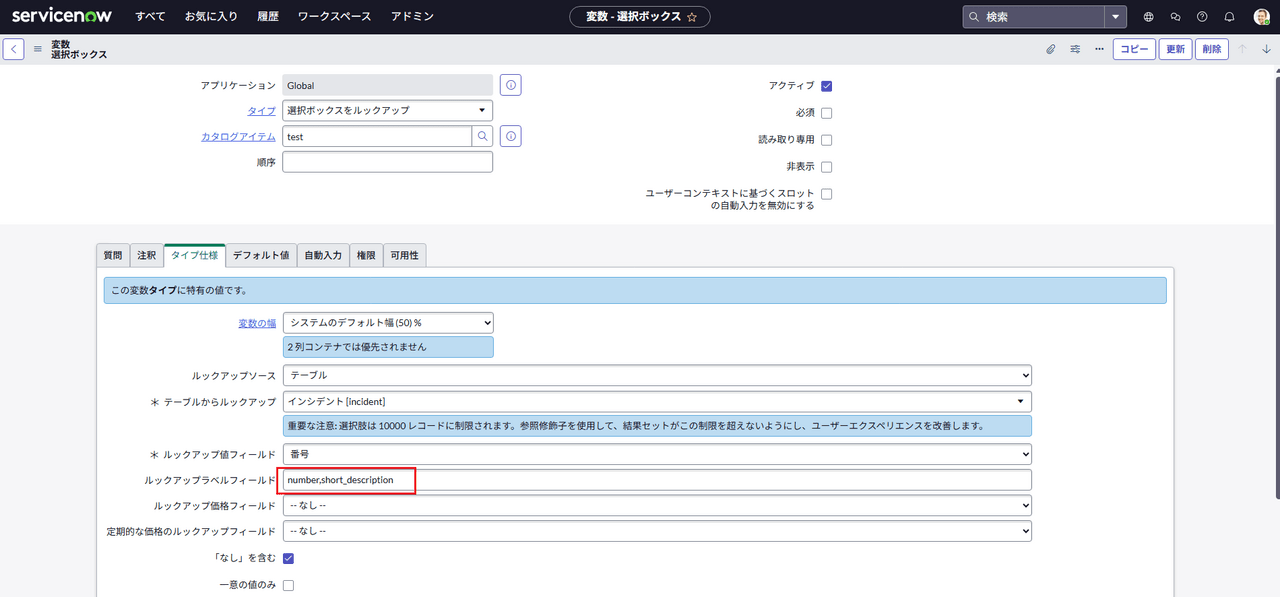
Task: Click the catalog item search magnifier icon
Action: pyautogui.click(x=482, y=136)
